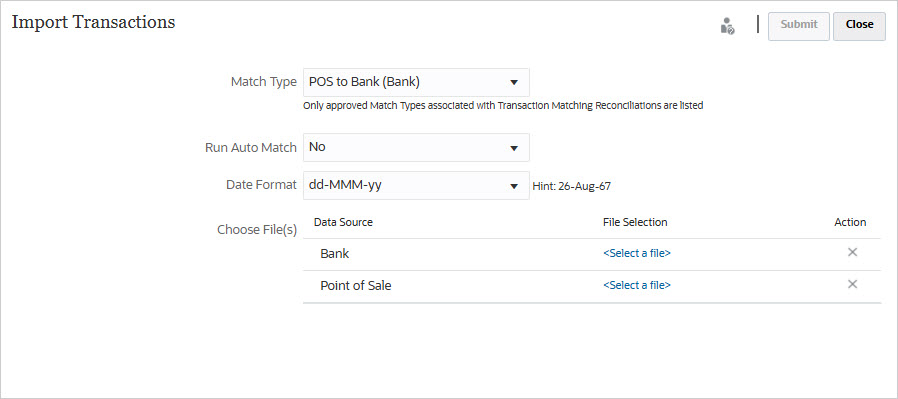Open the Match Type dropdown
The height and width of the screenshot is (399, 898).
coord(416,82)
